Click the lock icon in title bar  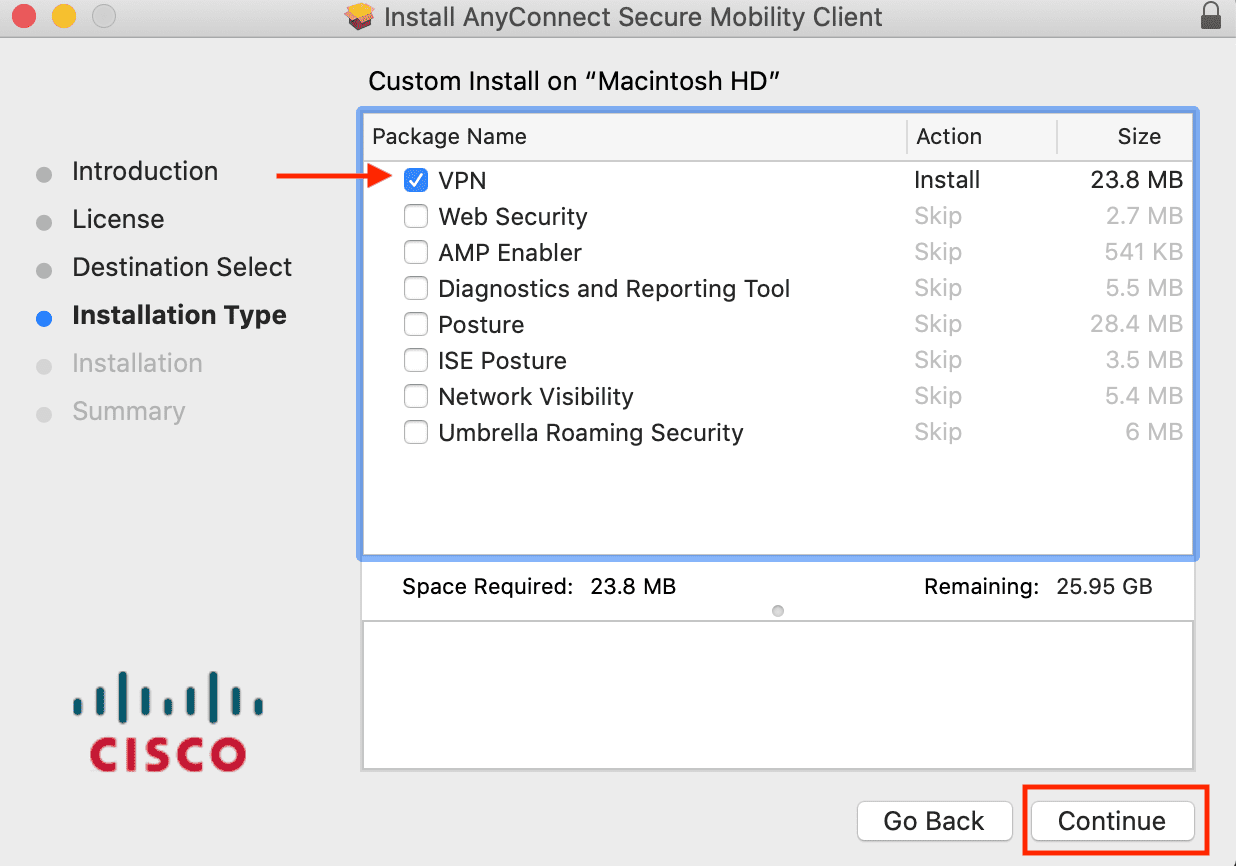[x=1211, y=17]
